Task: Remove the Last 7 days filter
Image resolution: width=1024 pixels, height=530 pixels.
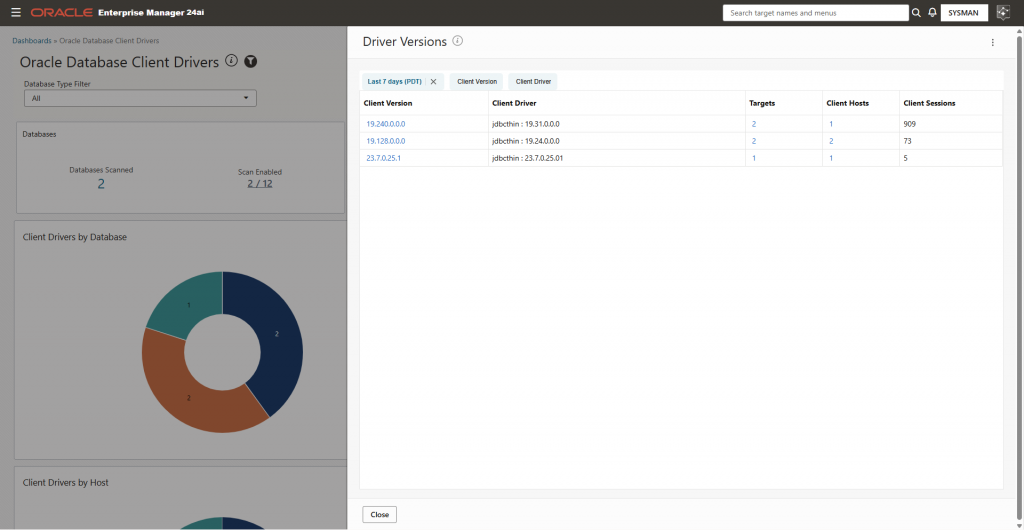Action: pos(433,82)
